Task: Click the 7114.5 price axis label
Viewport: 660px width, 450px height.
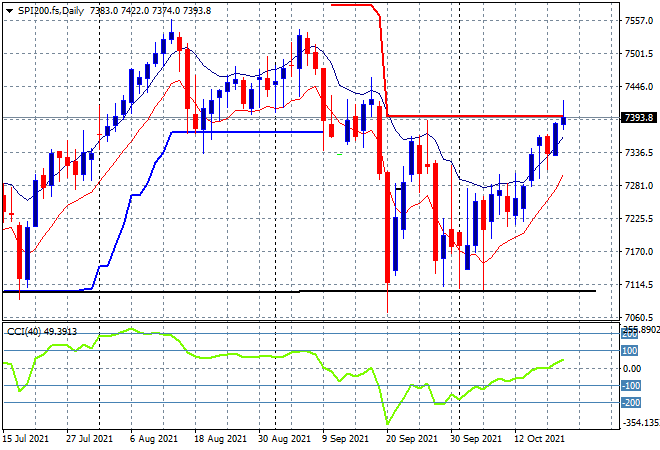Action: (x=639, y=285)
